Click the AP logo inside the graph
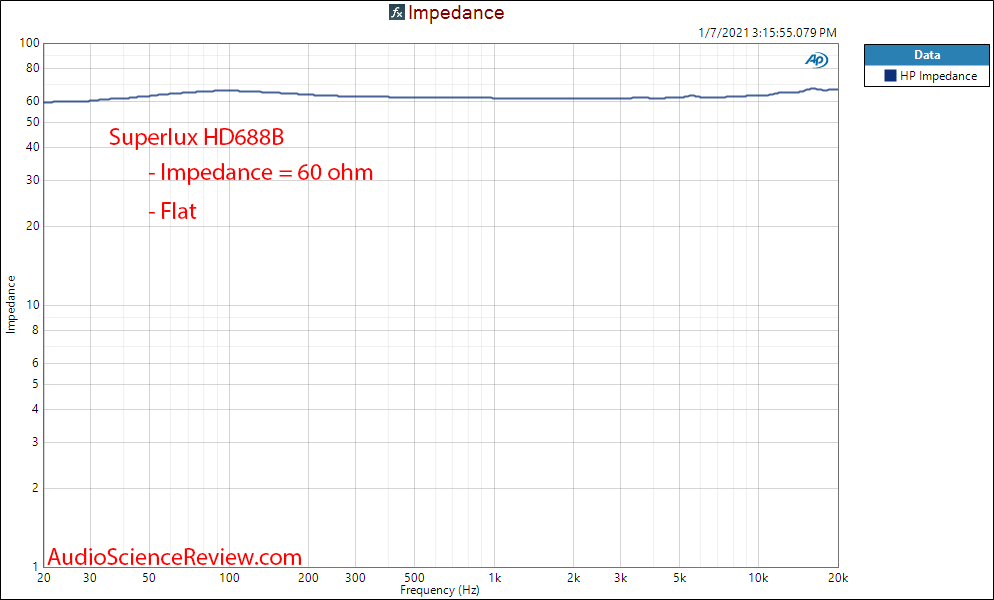 (816, 60)
